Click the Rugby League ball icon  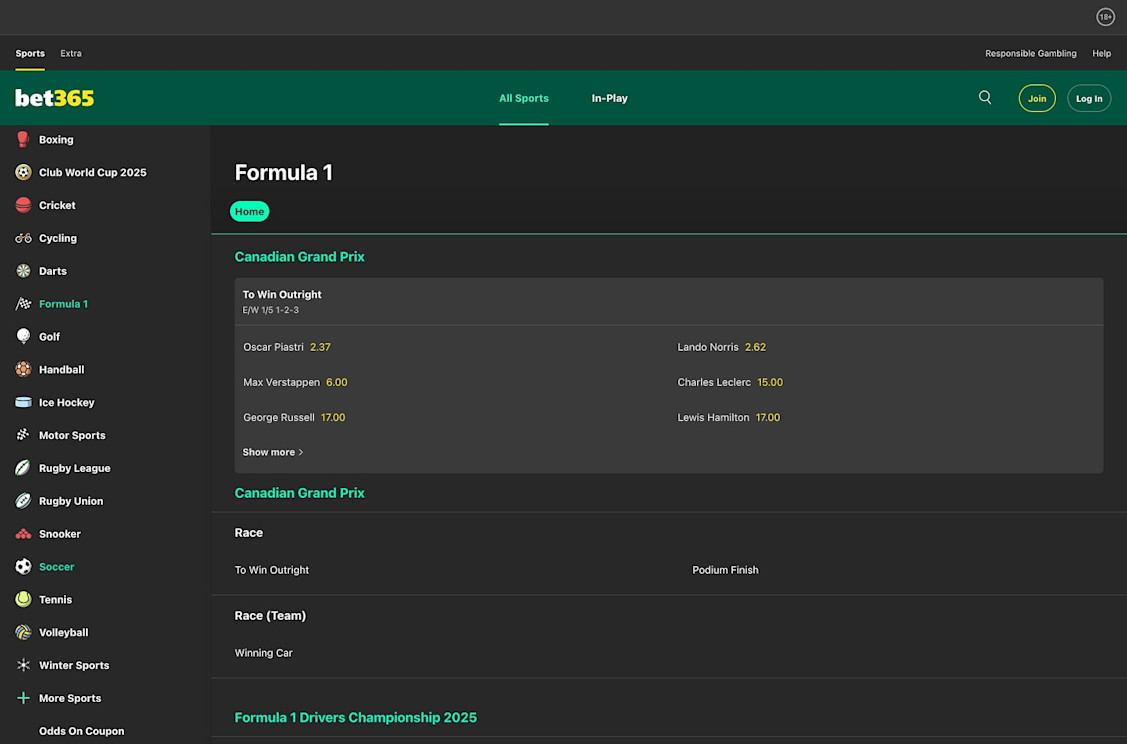(23, 468)
